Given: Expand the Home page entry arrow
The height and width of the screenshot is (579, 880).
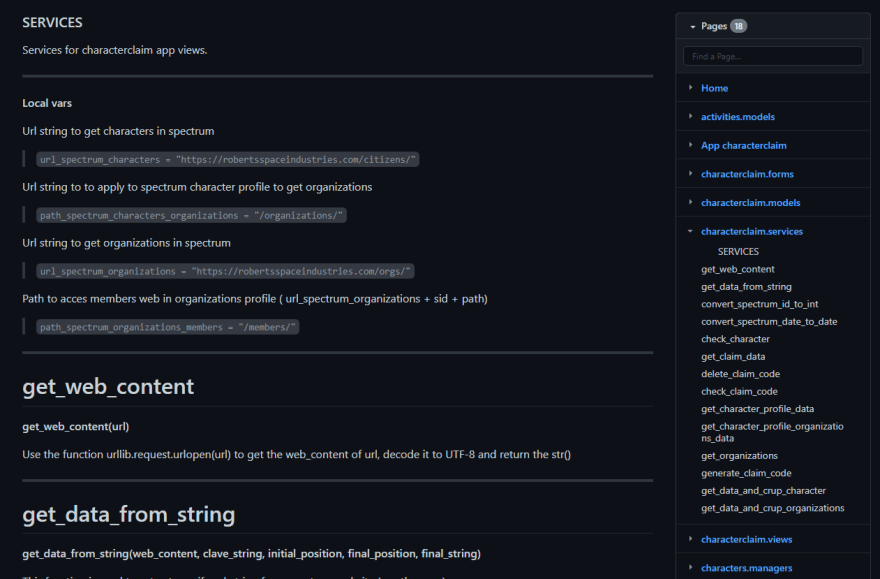Looking at the screenshot, I should pyautogui.click(x=690, y=88).
